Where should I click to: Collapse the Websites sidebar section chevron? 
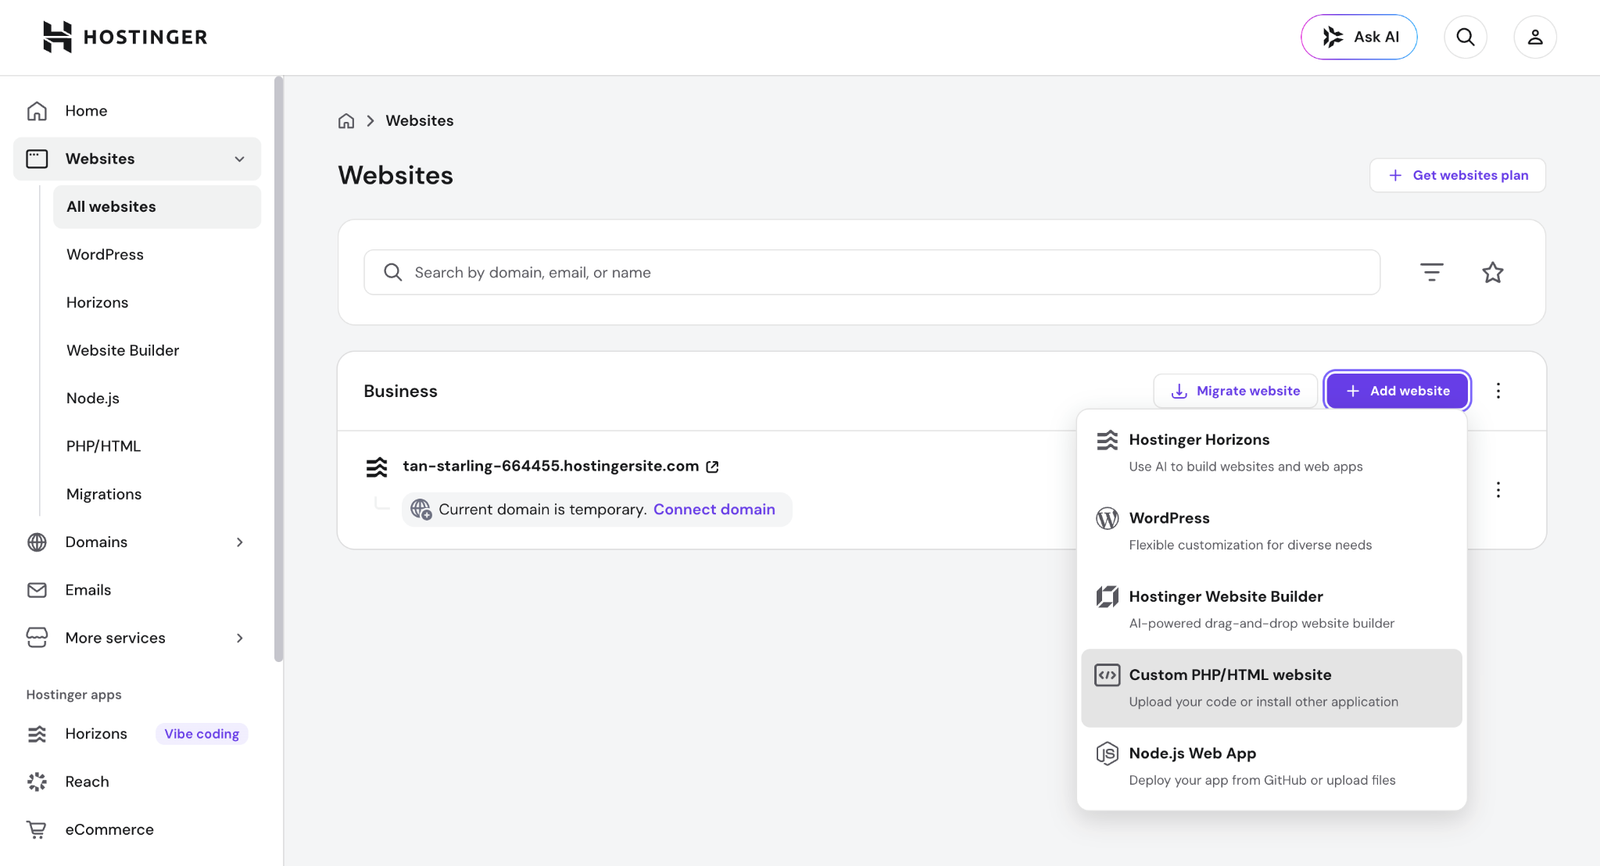click(x=240, y=159)
